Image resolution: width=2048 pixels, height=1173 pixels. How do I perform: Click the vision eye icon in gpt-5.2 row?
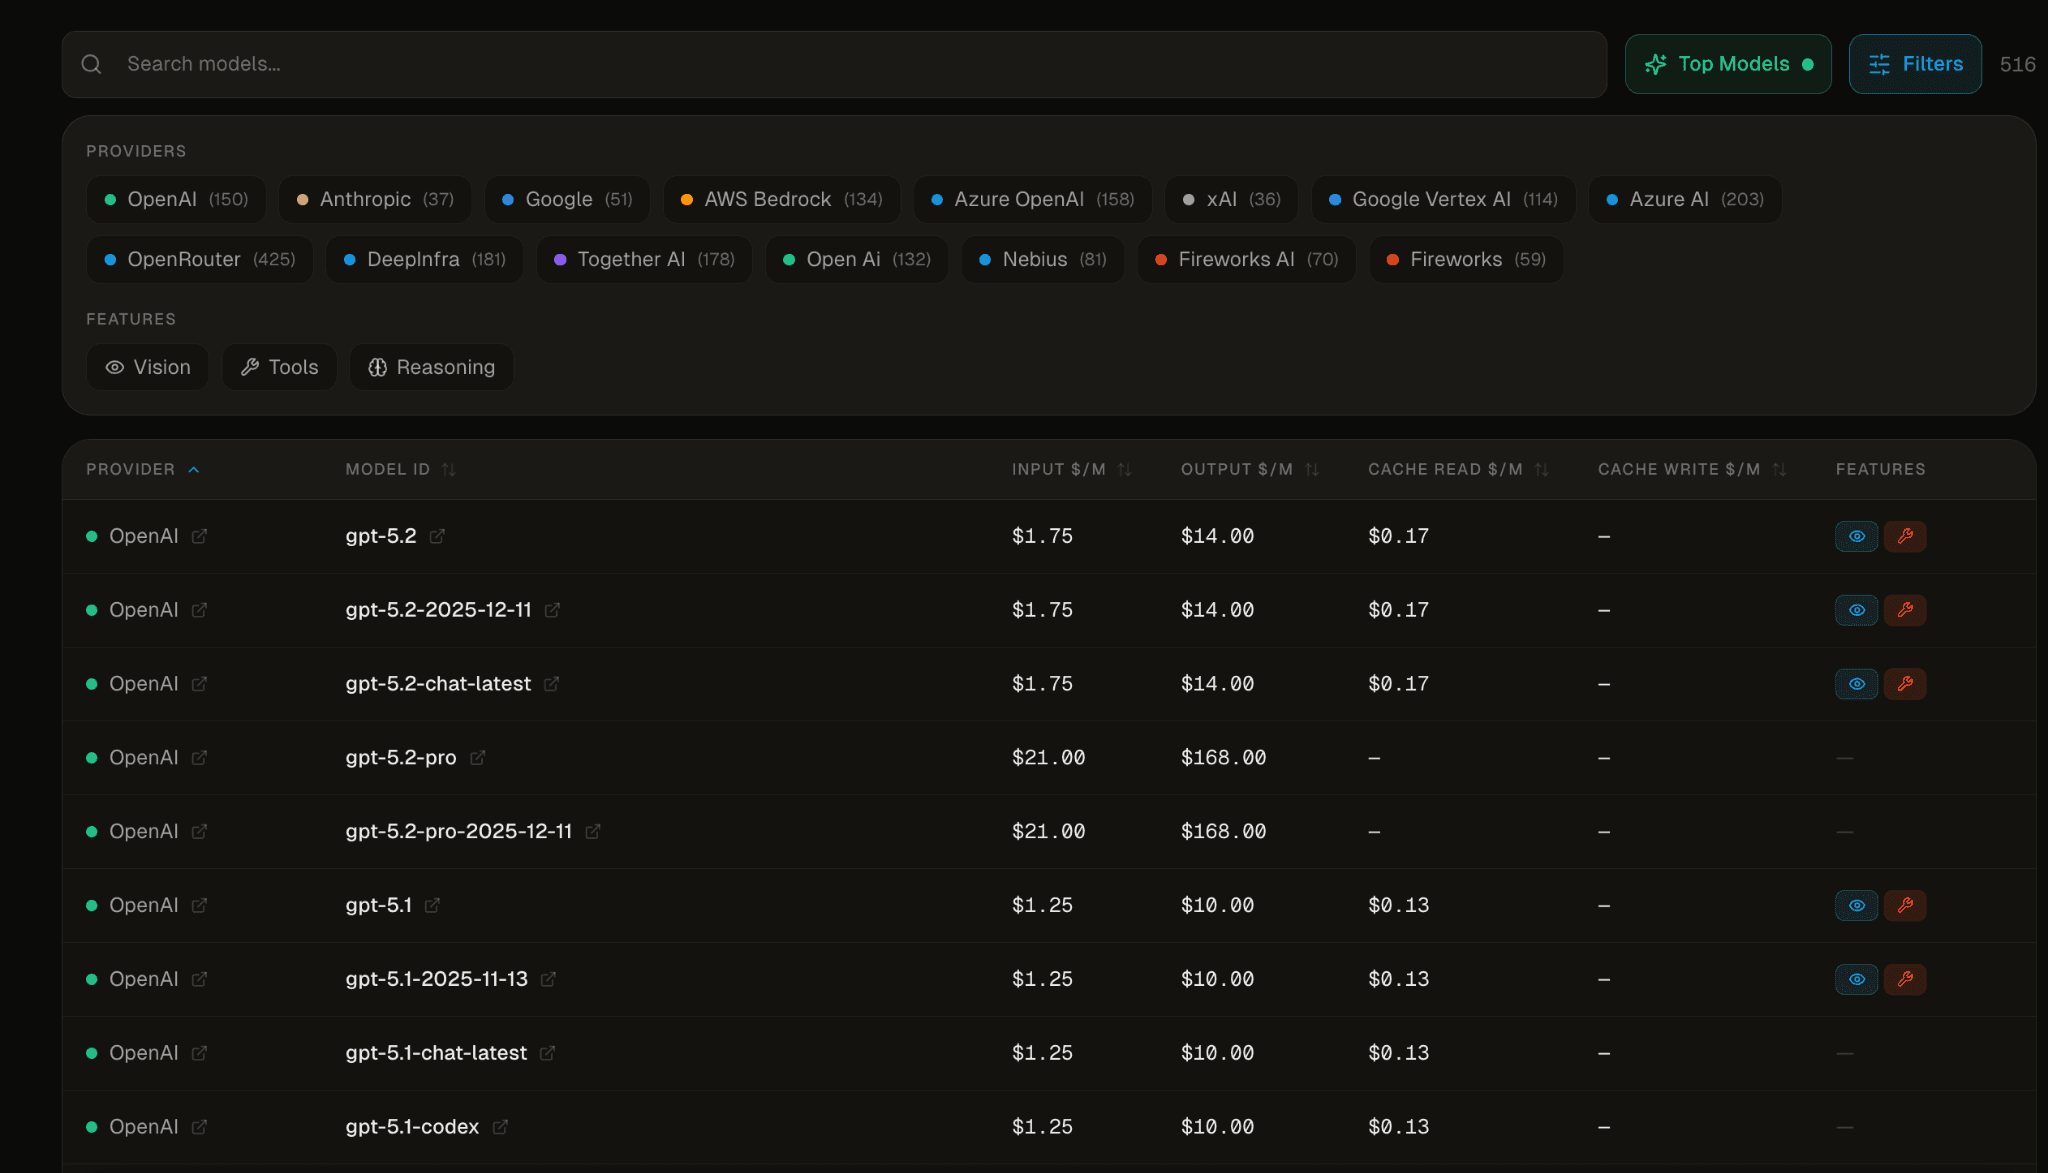pos(1856,536)
